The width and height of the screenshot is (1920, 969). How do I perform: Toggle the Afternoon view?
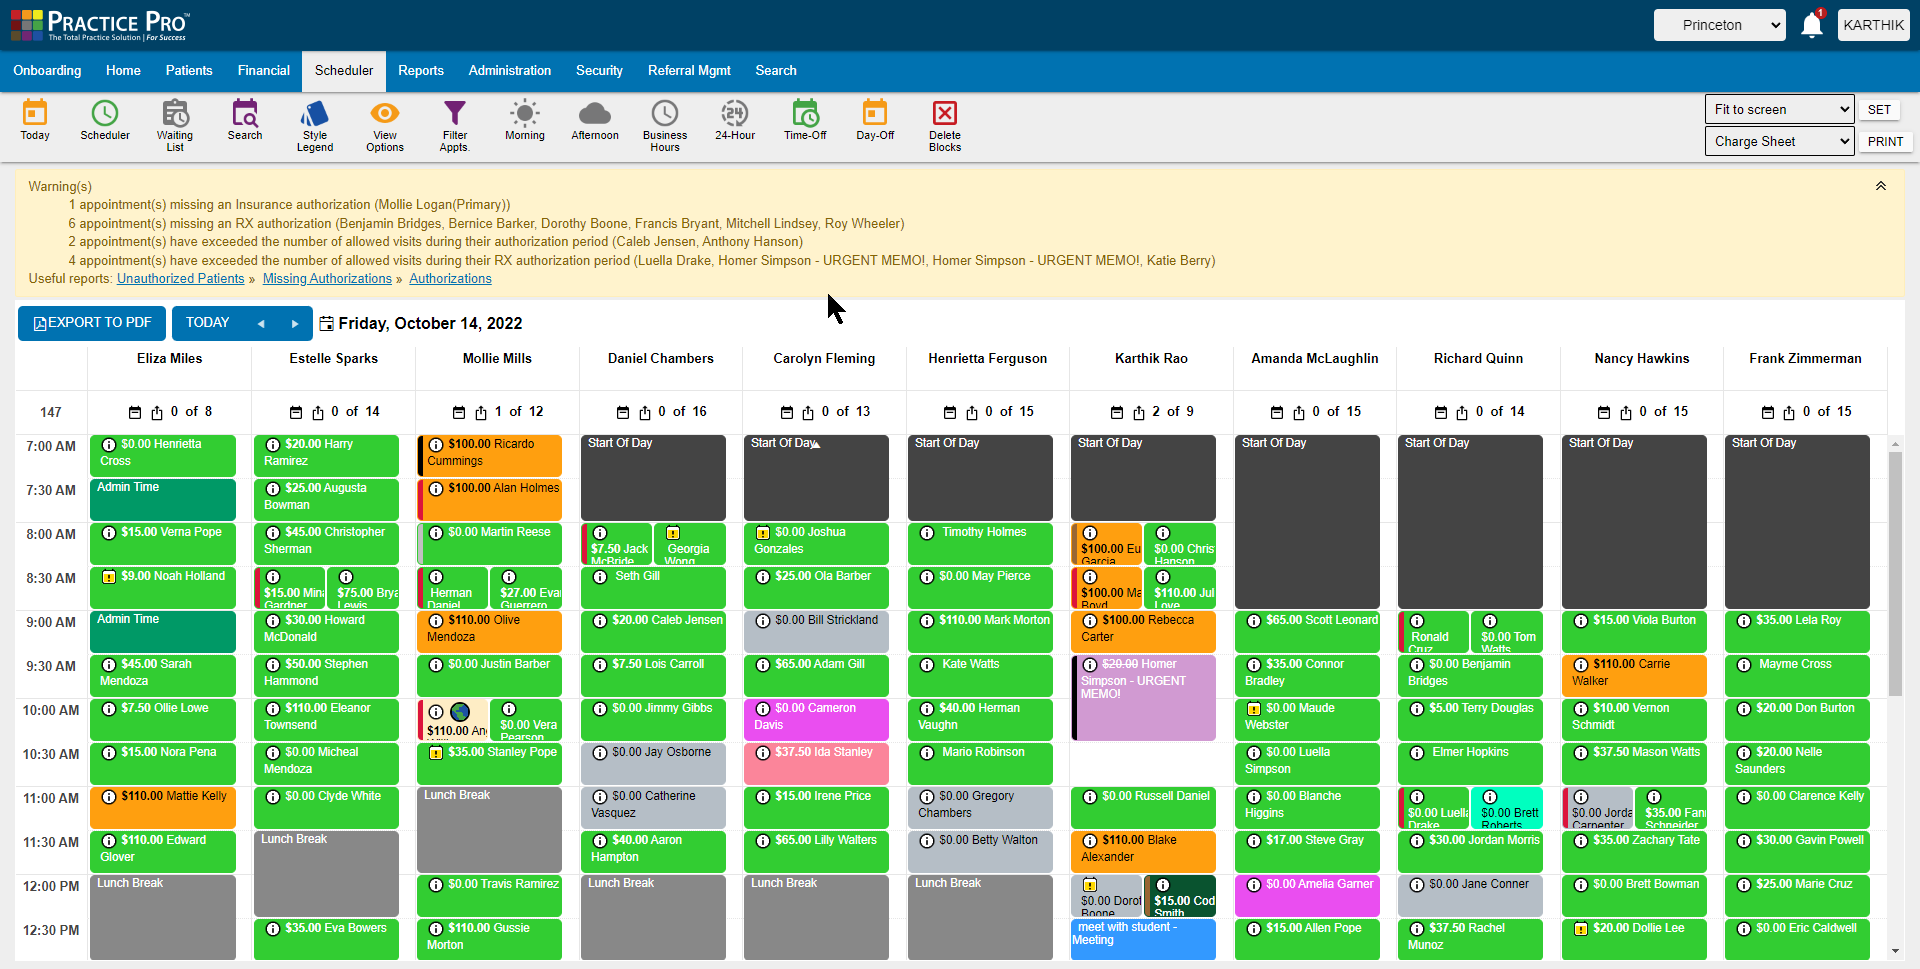pos(594,122)
